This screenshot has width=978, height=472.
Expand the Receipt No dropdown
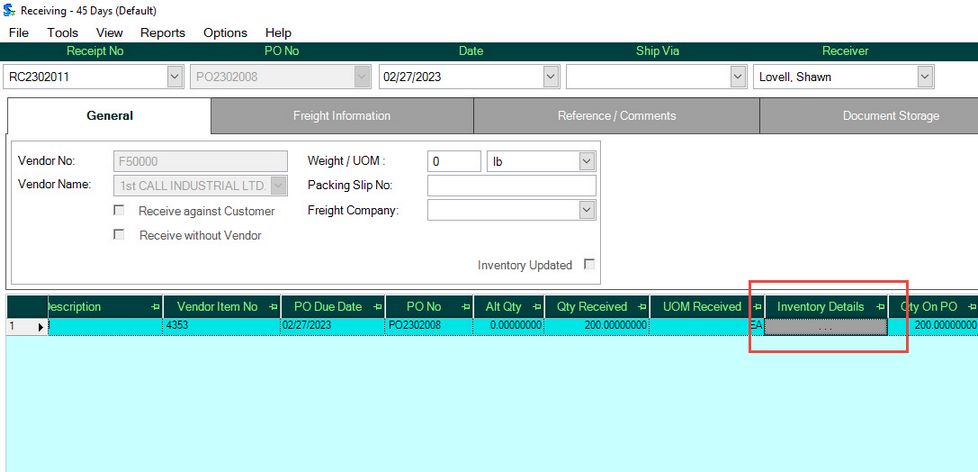[x=175, y=76]
